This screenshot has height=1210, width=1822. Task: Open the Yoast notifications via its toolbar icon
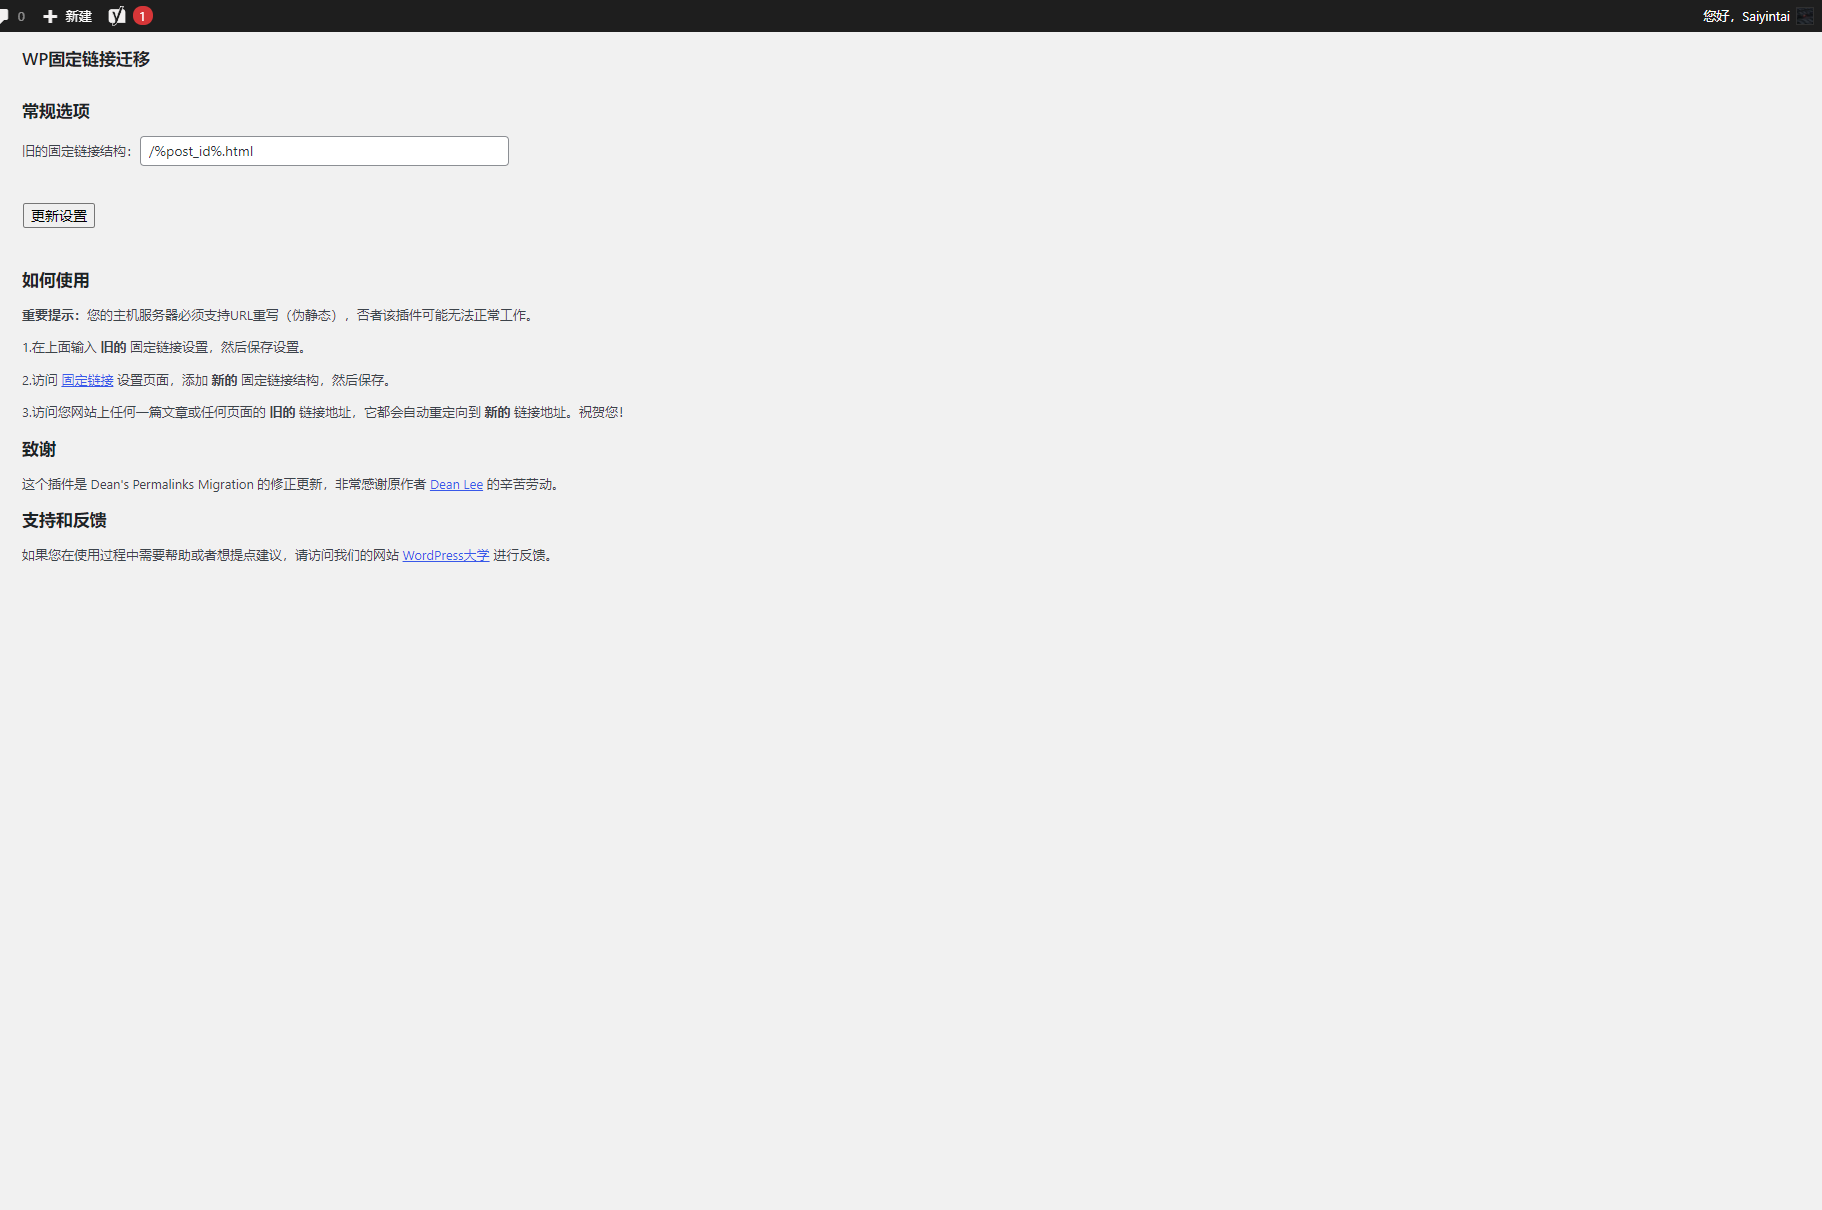tap(117, 15)
